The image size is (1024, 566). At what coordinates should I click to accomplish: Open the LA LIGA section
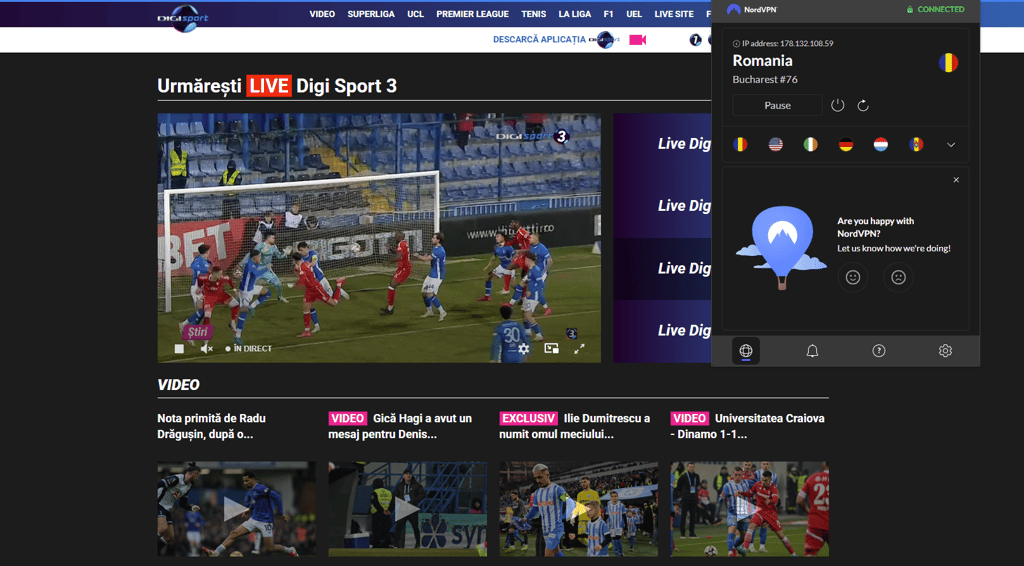coord(575,14)
